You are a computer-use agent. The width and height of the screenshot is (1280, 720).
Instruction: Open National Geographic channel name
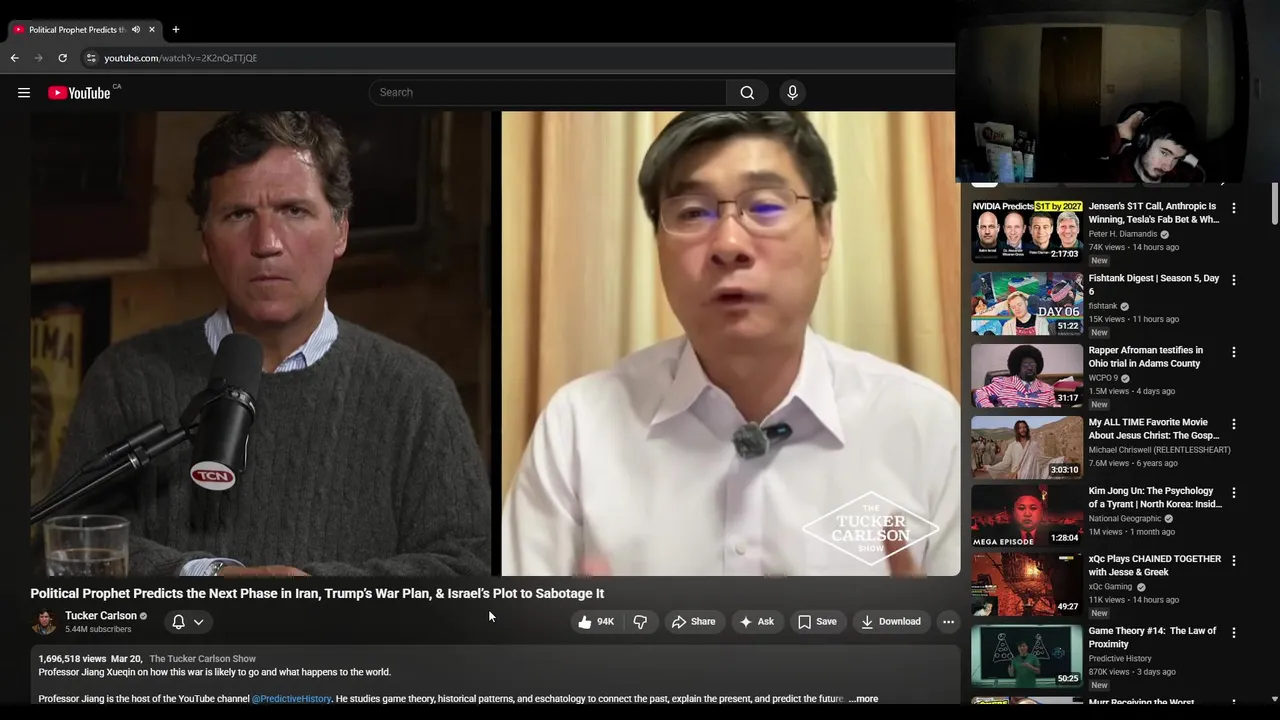pos(1125,519)
